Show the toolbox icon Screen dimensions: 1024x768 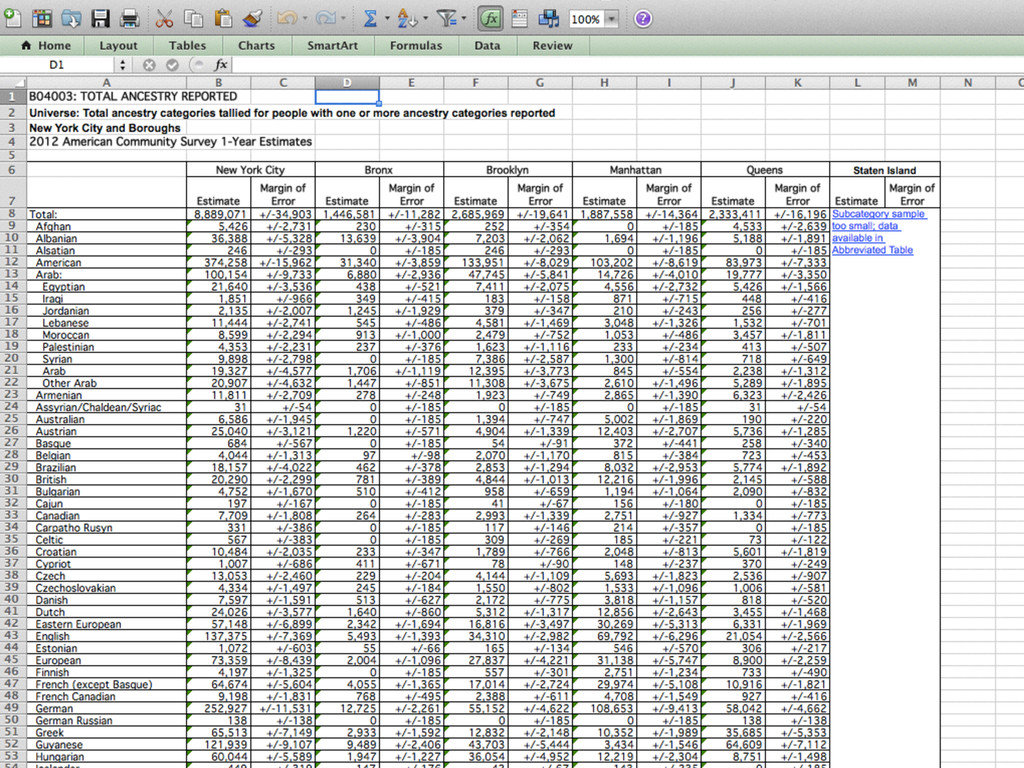[x=520, y=18]
